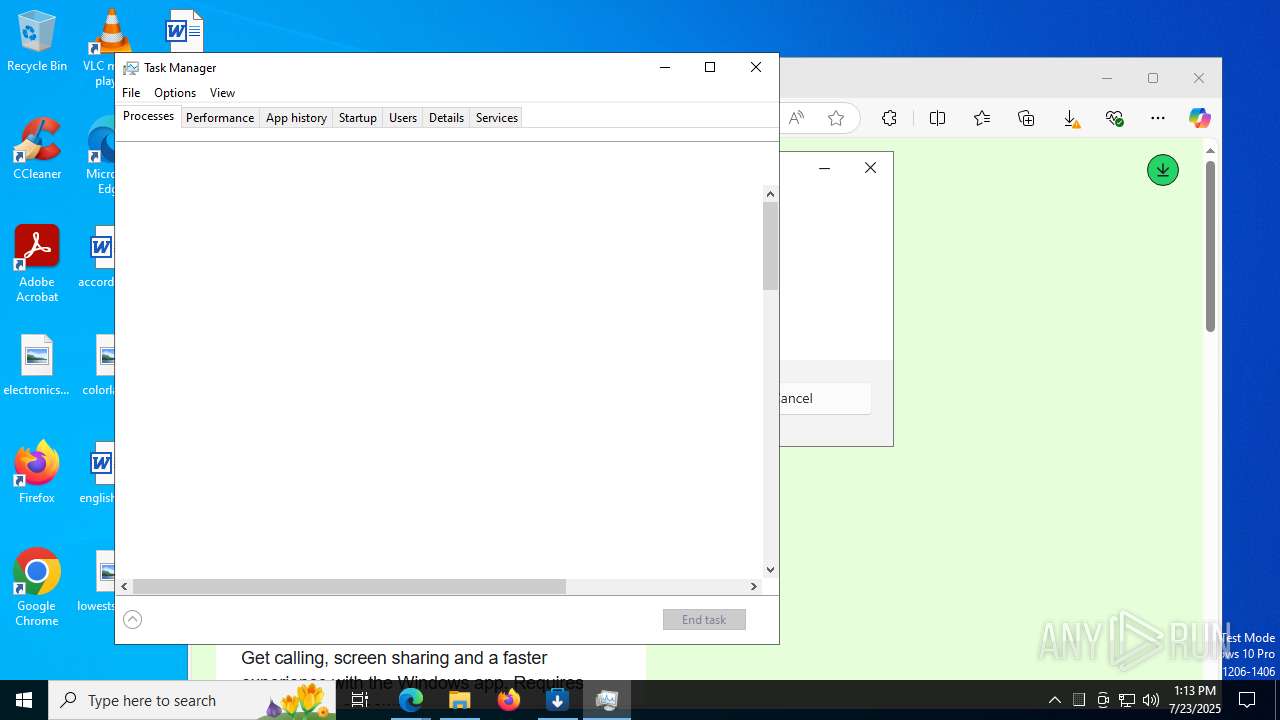The image size is (1280, 720).
Task: Click the Cancel button in the dialog behind Task Manager
Action: click(x=825, y=398)
